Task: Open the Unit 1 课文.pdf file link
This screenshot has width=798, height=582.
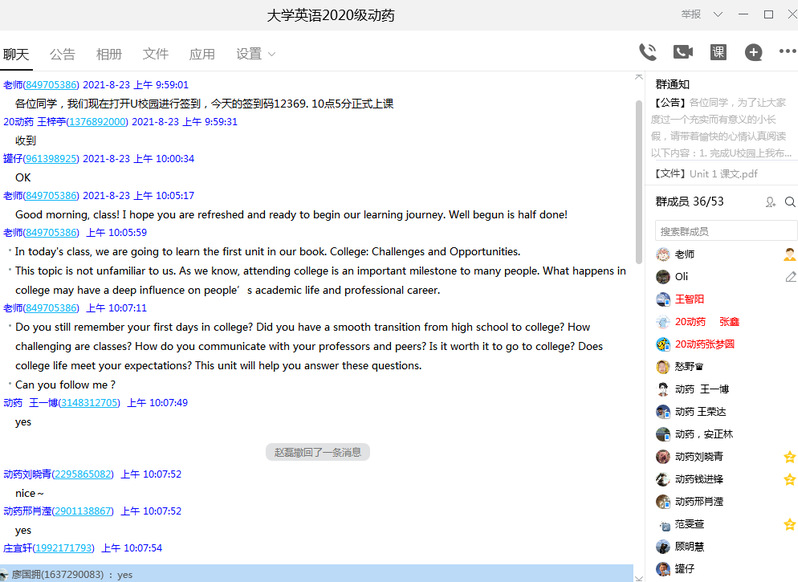Action: 723,174
